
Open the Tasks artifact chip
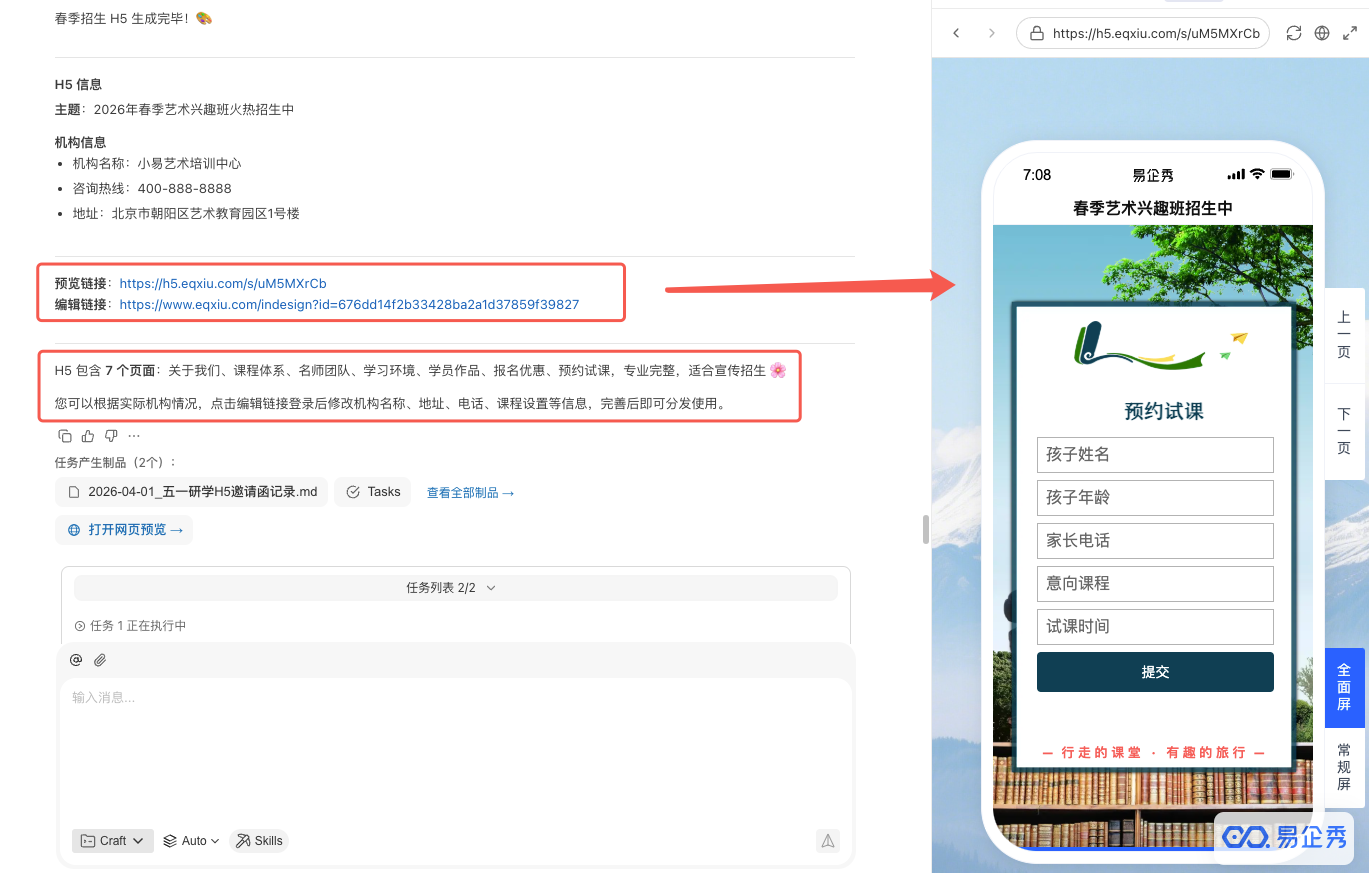[x=373, y=492]
